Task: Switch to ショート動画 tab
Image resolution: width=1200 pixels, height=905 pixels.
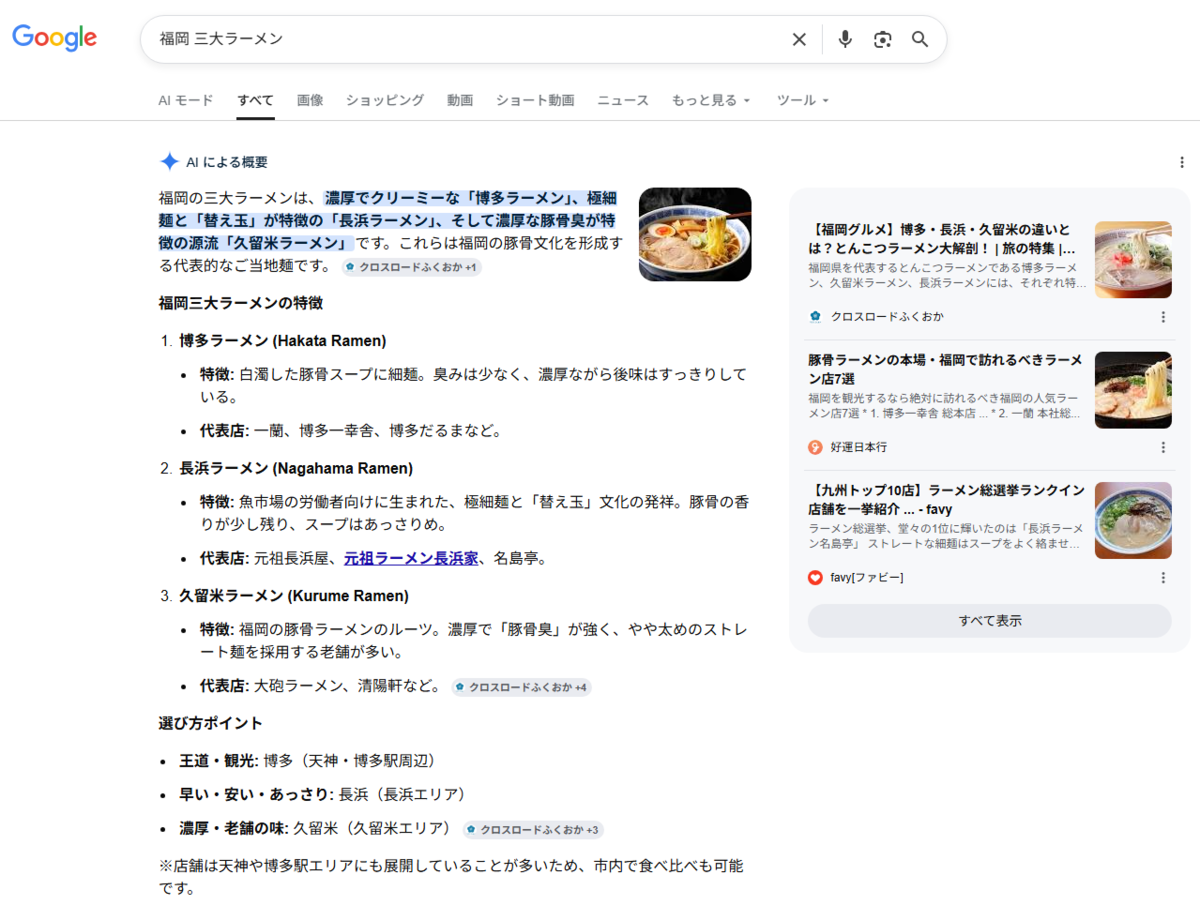Action: tap(535, 100)
